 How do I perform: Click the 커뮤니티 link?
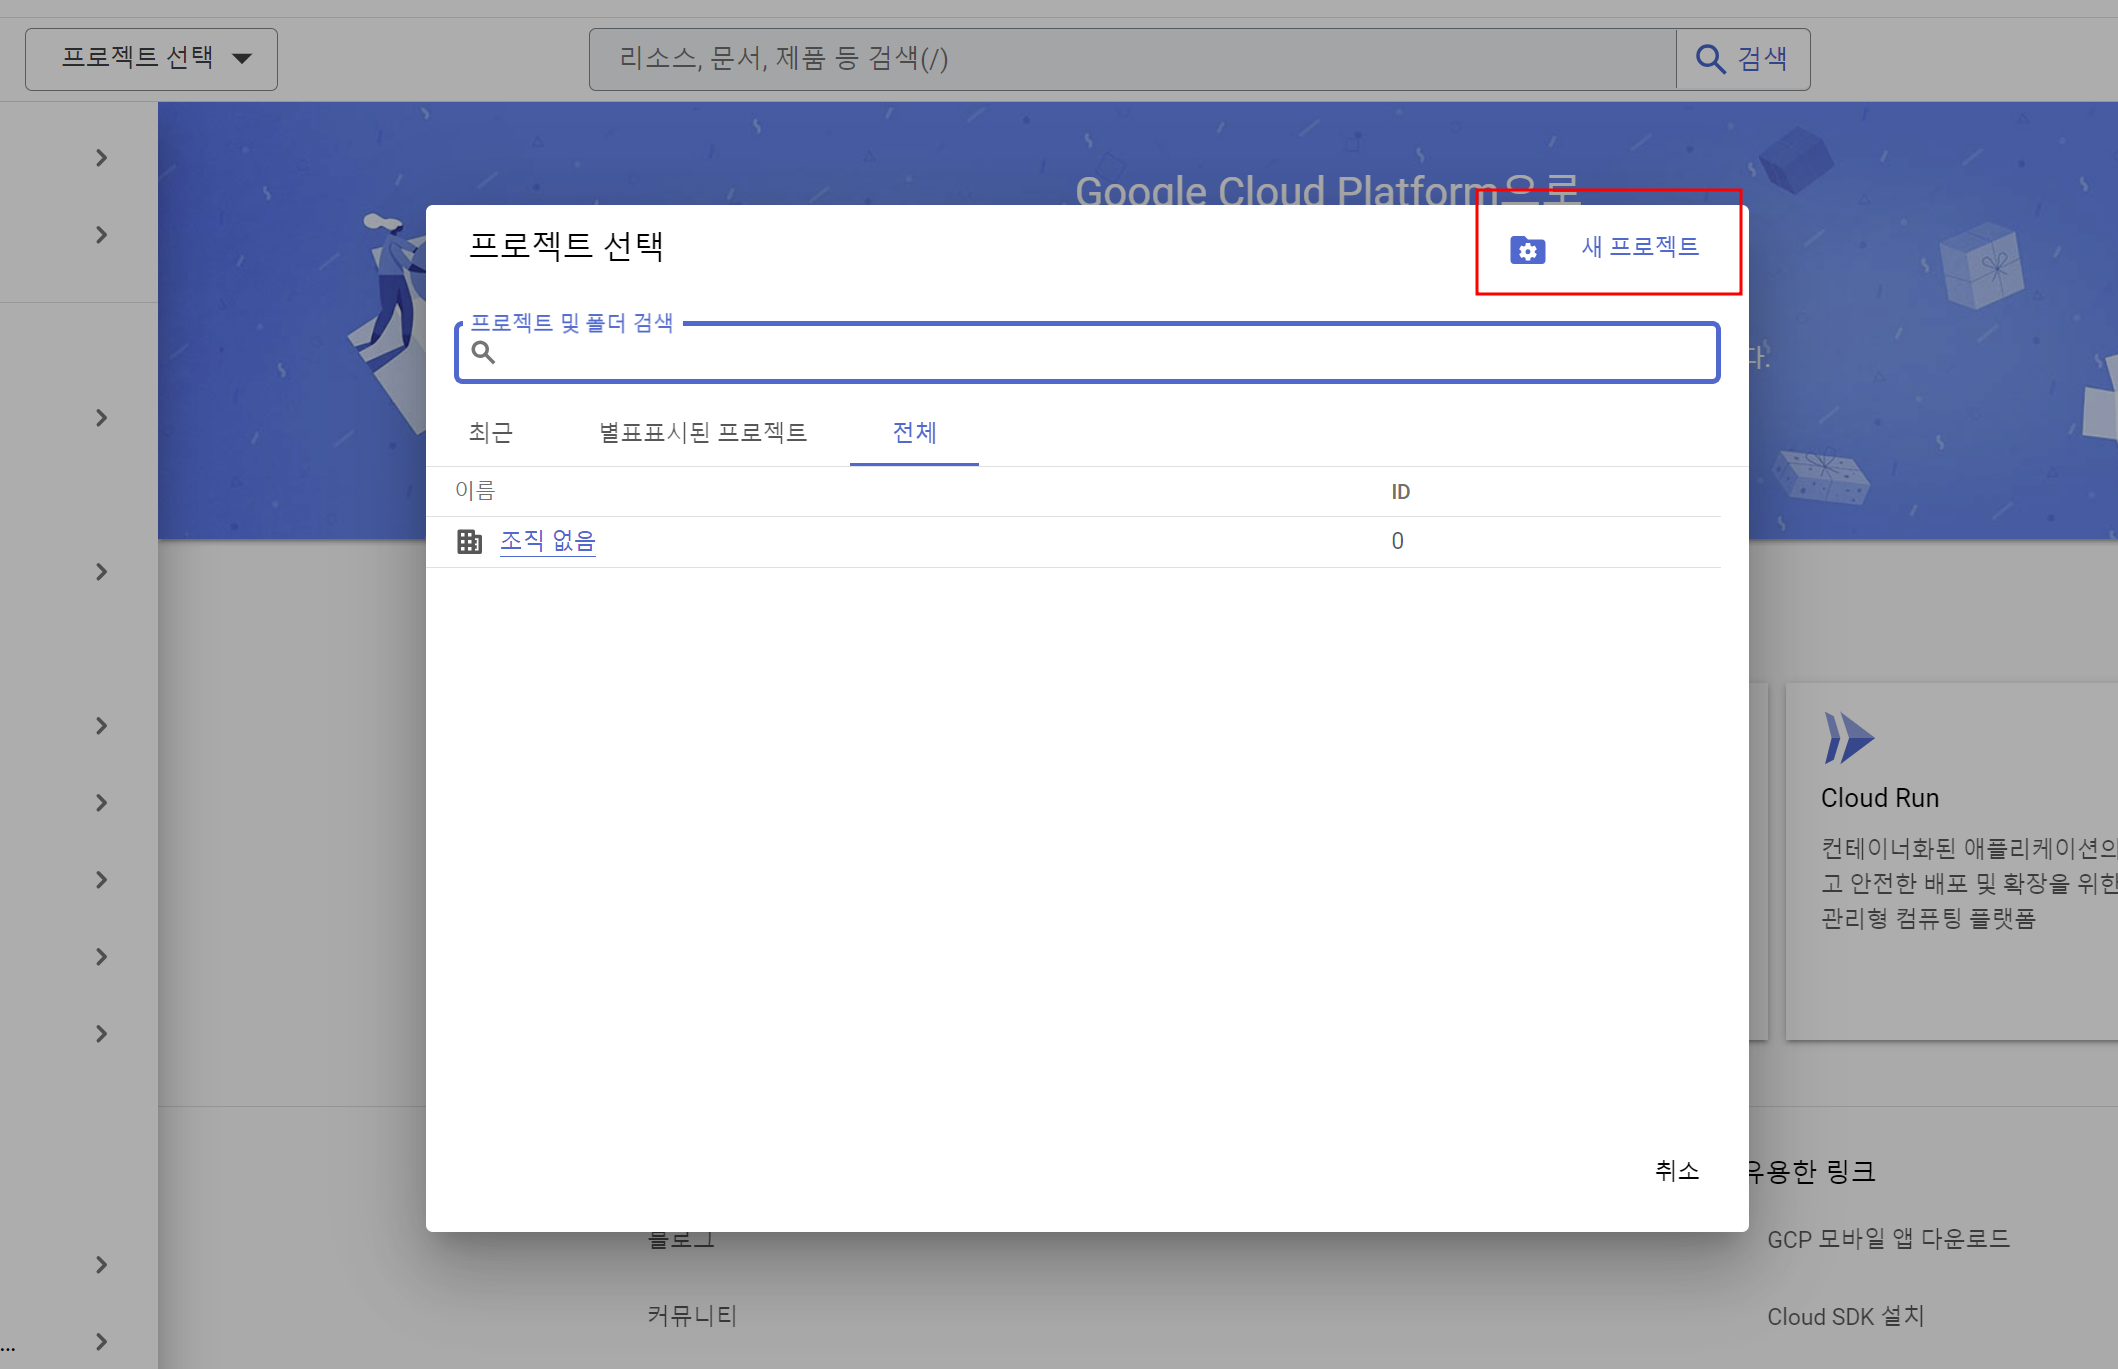pyautogui.click(x=692, y=1315)
